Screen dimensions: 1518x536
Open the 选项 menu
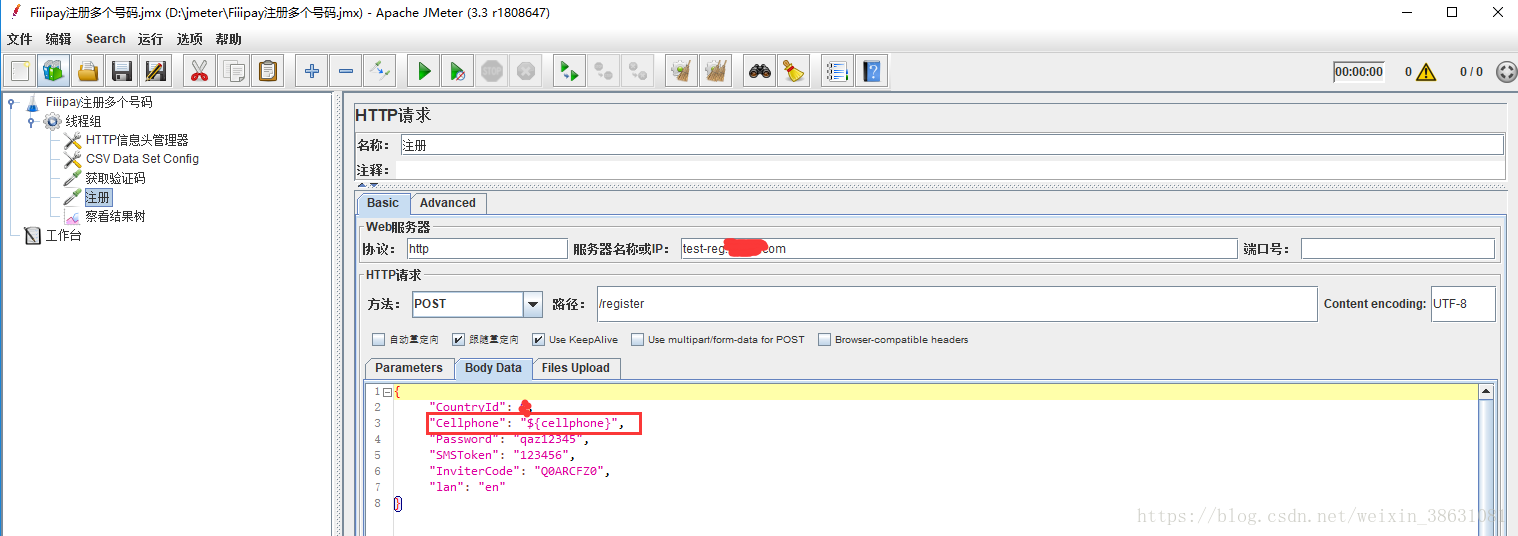[x=189, y=39]
